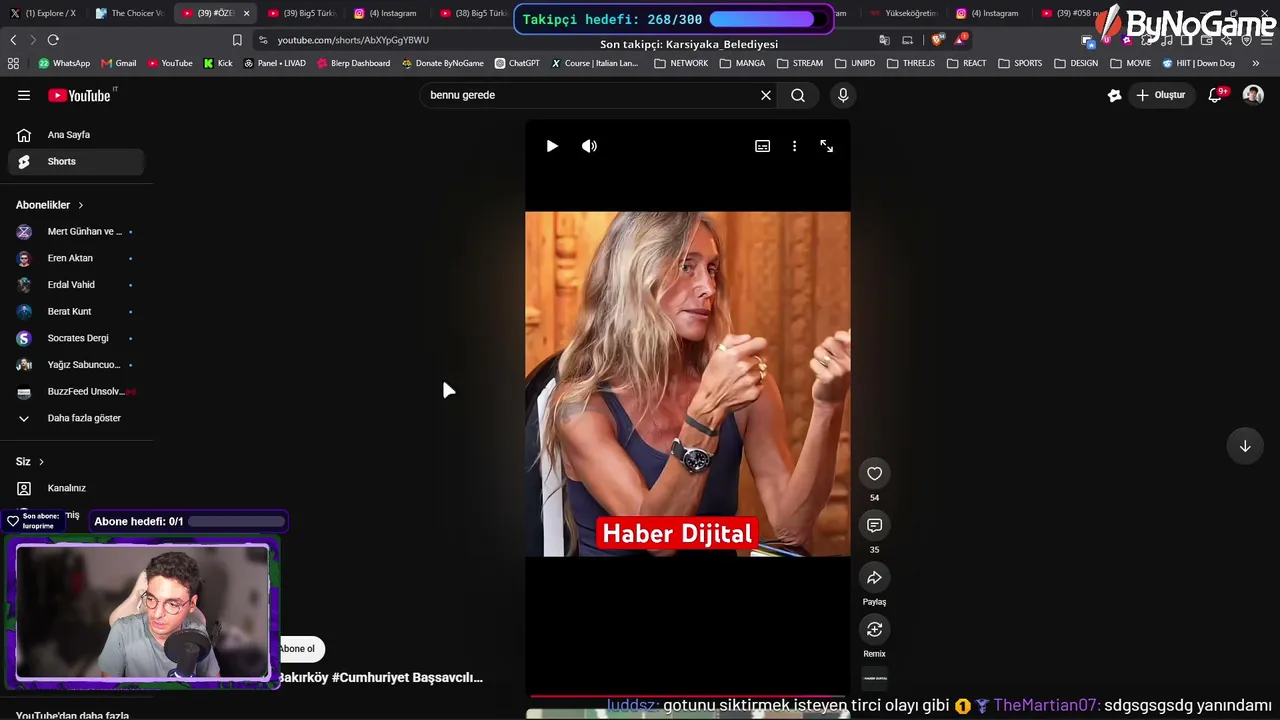
Task: Open Ana Sayfa in the sidebar
Action: [x=76, y=135]
